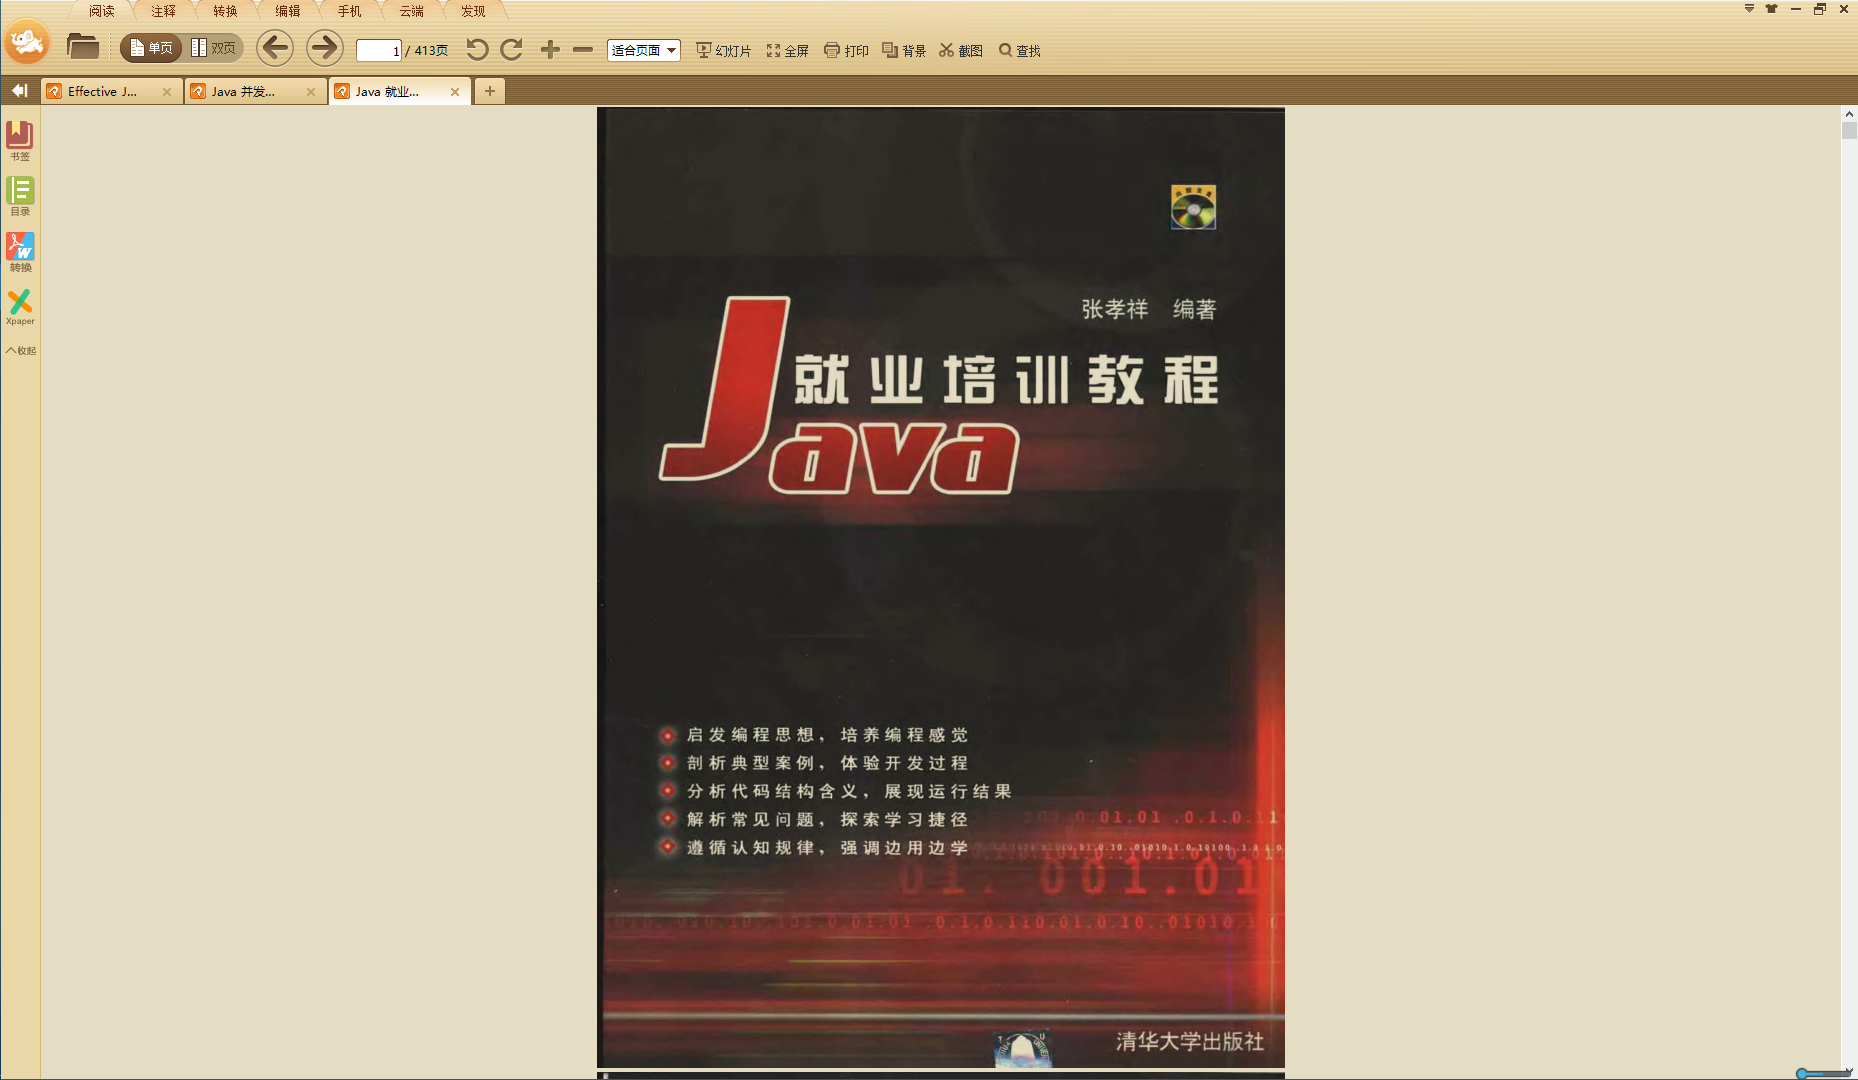
Task: Rotate page clockwise
Action: 511,49
